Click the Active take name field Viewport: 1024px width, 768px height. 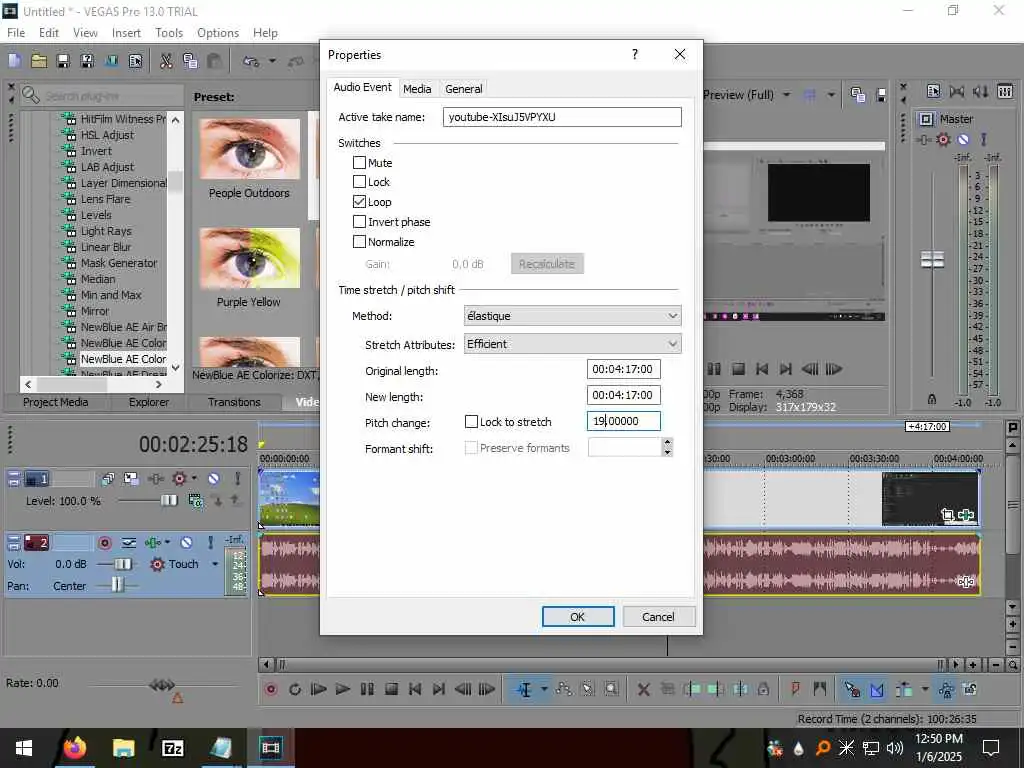point(562,117)
